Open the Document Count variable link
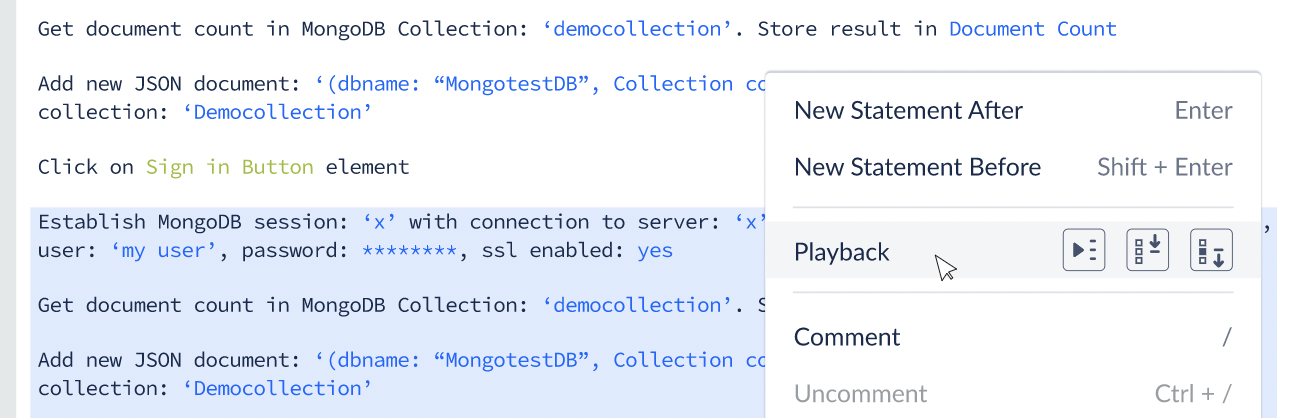 pyautogui.click(x=1032, y=29)
